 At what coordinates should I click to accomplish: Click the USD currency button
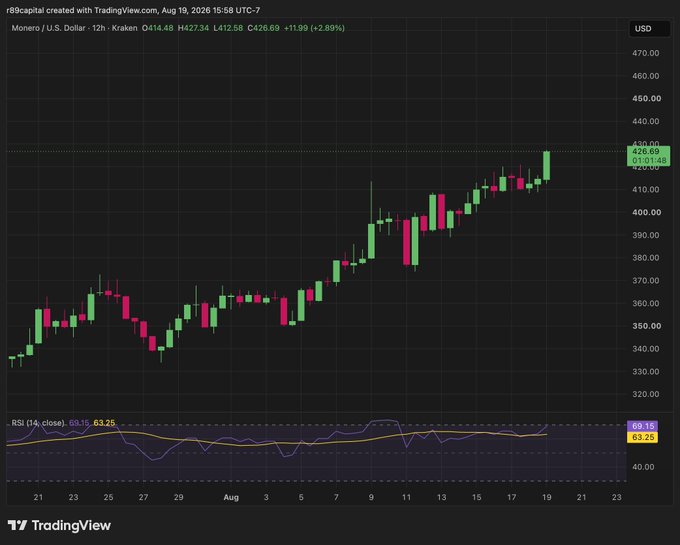point(649,29)
